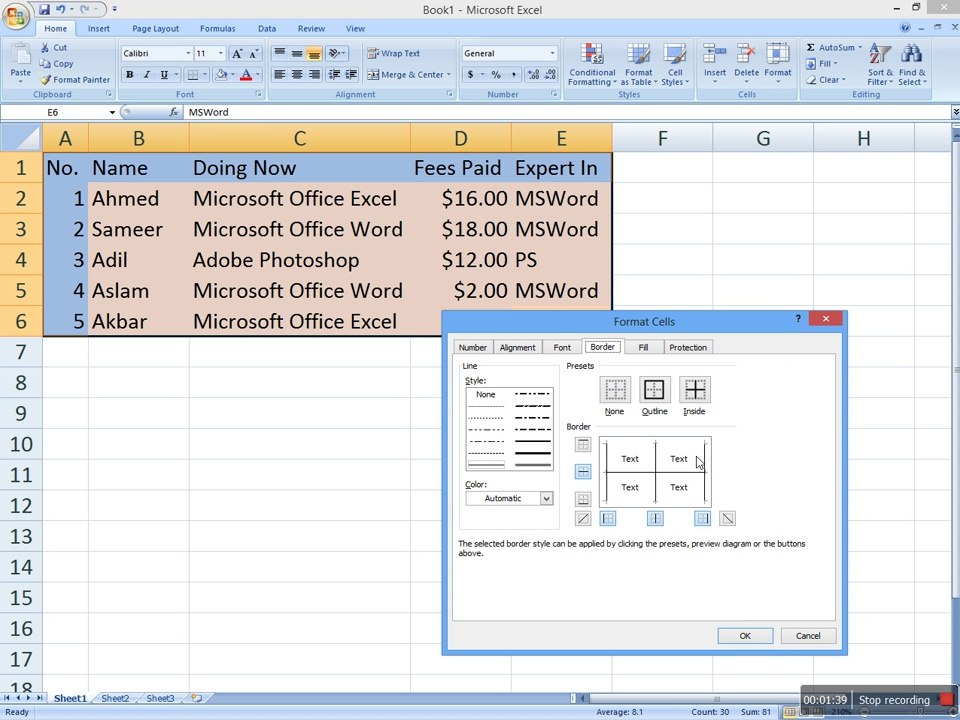Image resolution: width=960 pixels, height=720 pixels.
Task: Choose font color red A swatch
Action: pyautogui.click(x=246, y=75)
